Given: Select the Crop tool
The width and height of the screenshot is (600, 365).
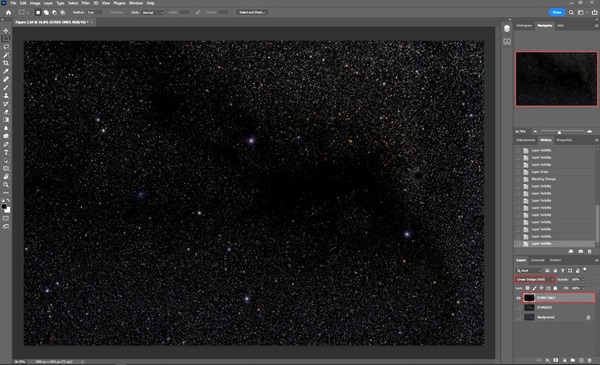Looking at the screenshot, I should coord(6,63).
